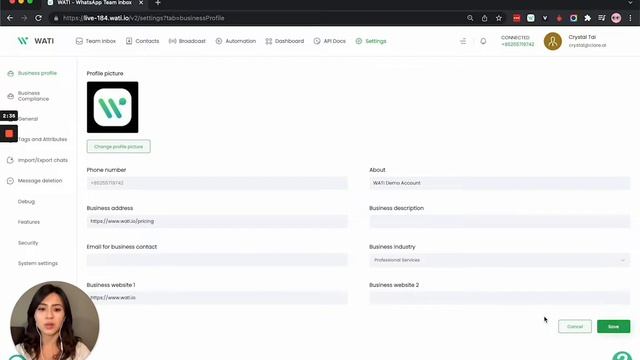
Task: Open Message deletion settings
Action: (40, 180)
